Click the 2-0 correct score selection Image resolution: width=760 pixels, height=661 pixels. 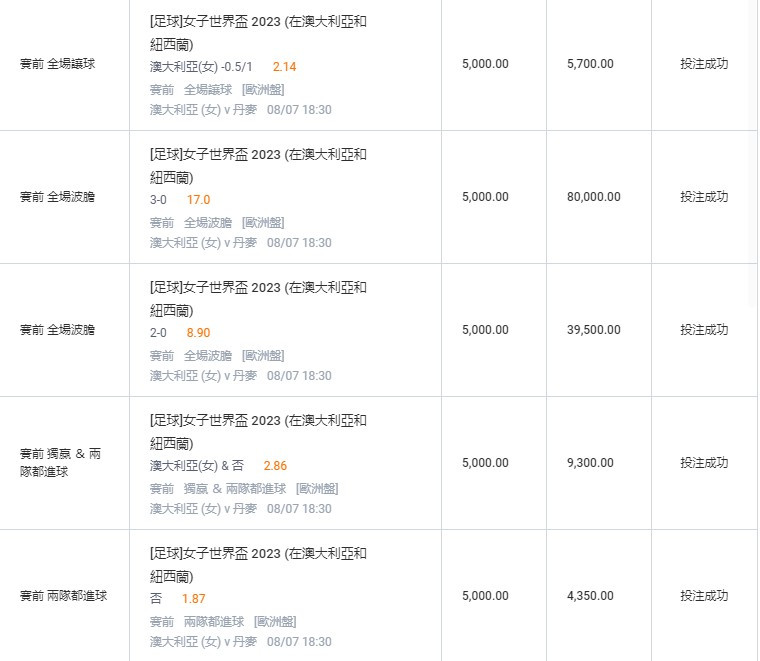(158, 333)
